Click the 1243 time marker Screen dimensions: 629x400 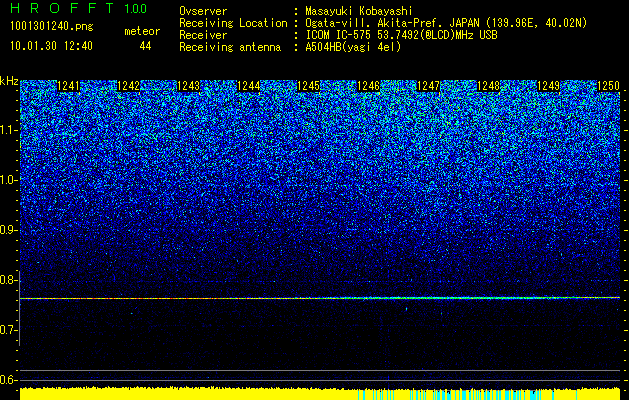pyautogui.click(x=189, y=86)
